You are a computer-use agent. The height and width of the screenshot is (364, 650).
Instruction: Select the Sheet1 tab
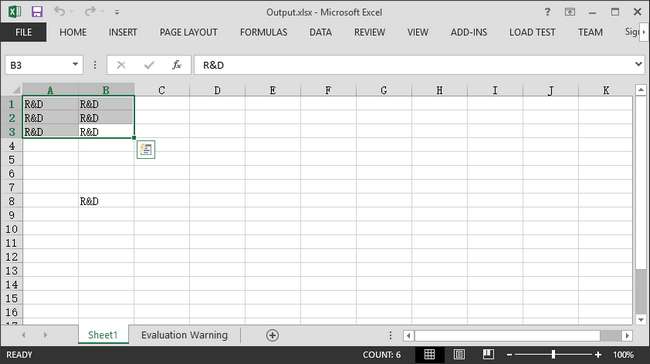[103, 335]
